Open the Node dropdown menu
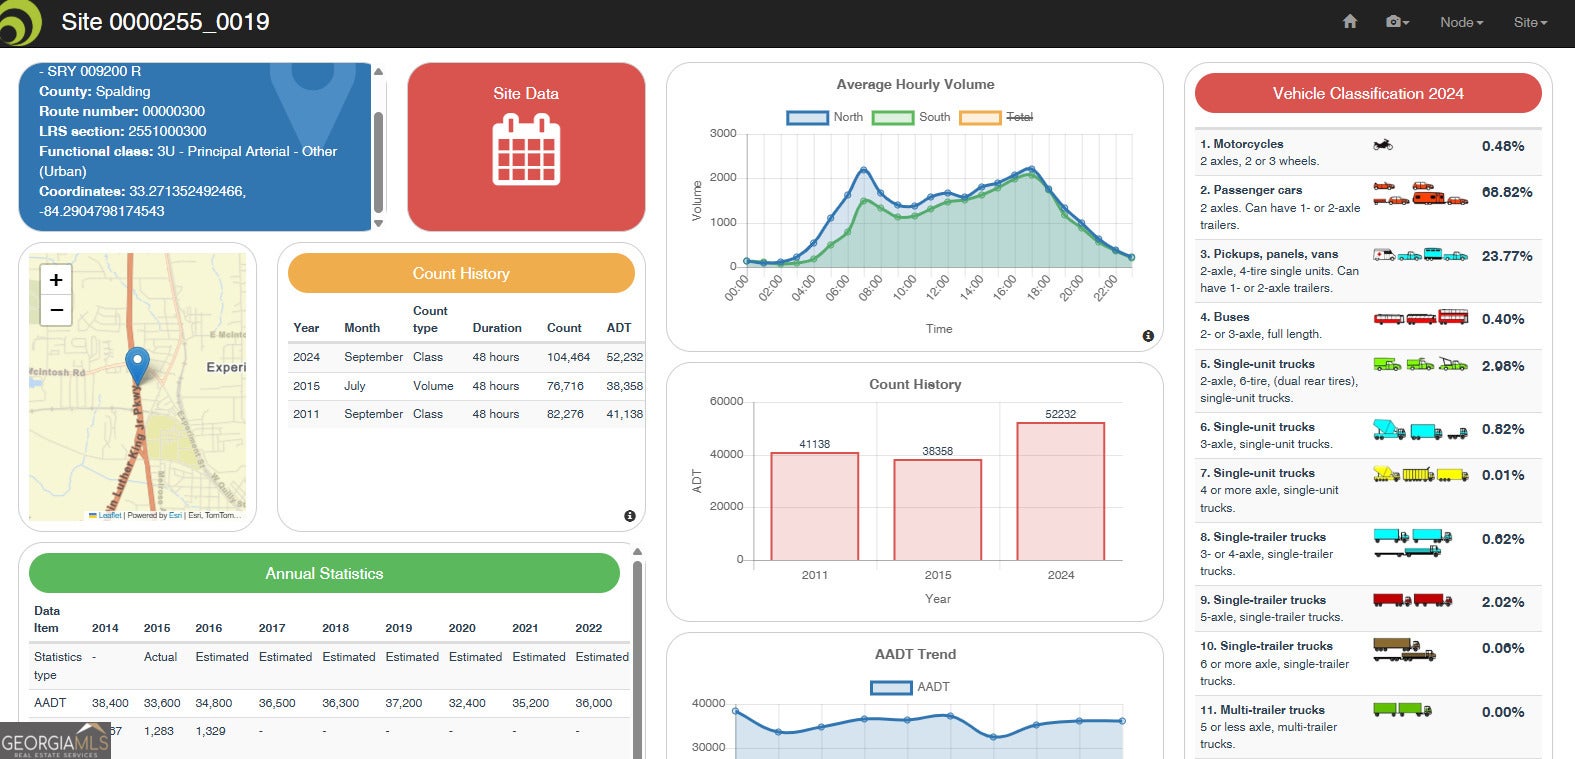 pyautogui.click(x=1461, y=22)
